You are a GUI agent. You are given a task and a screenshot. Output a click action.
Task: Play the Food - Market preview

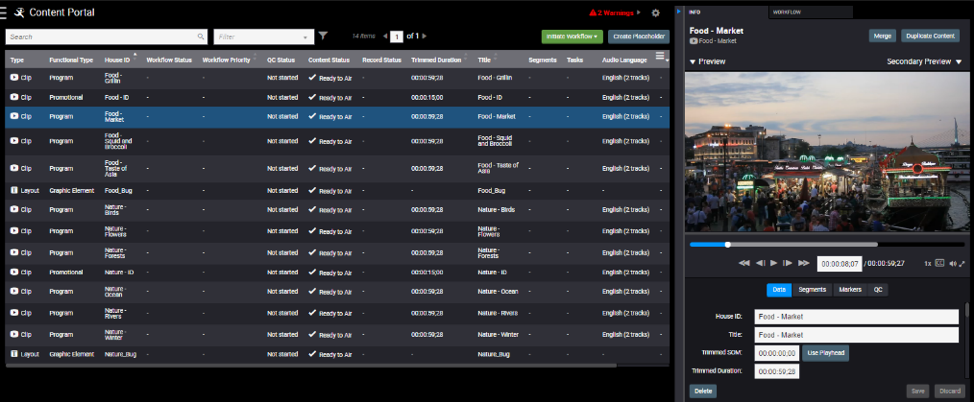pos(774,263)
